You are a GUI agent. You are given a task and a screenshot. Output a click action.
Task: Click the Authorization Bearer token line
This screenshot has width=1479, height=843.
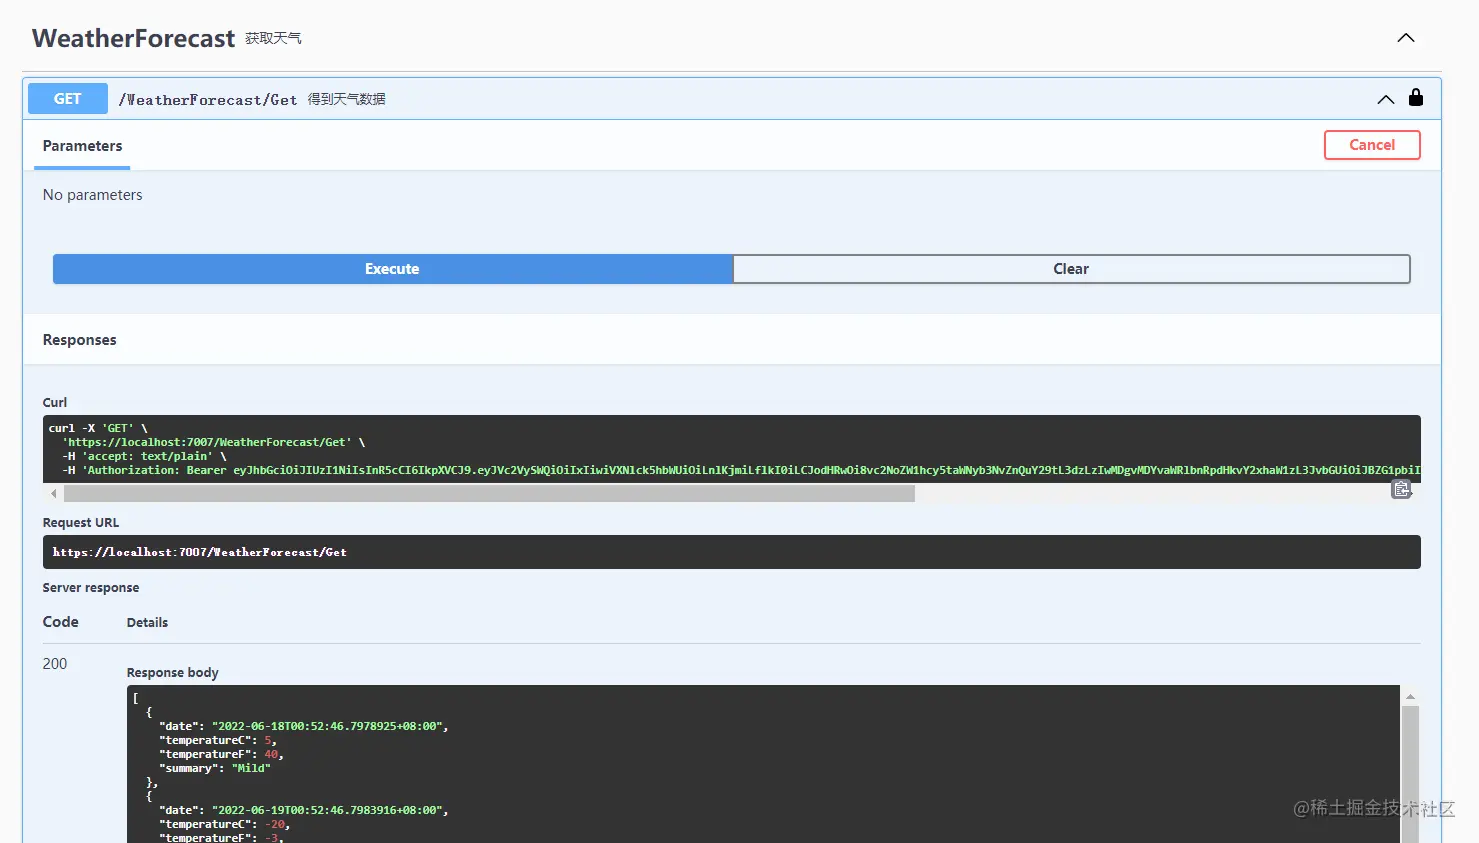tap(741, 470)
